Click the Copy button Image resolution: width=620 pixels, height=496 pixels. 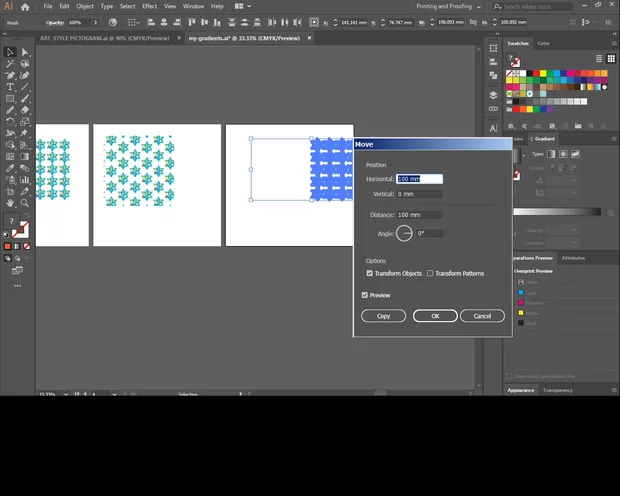point(383,316)
